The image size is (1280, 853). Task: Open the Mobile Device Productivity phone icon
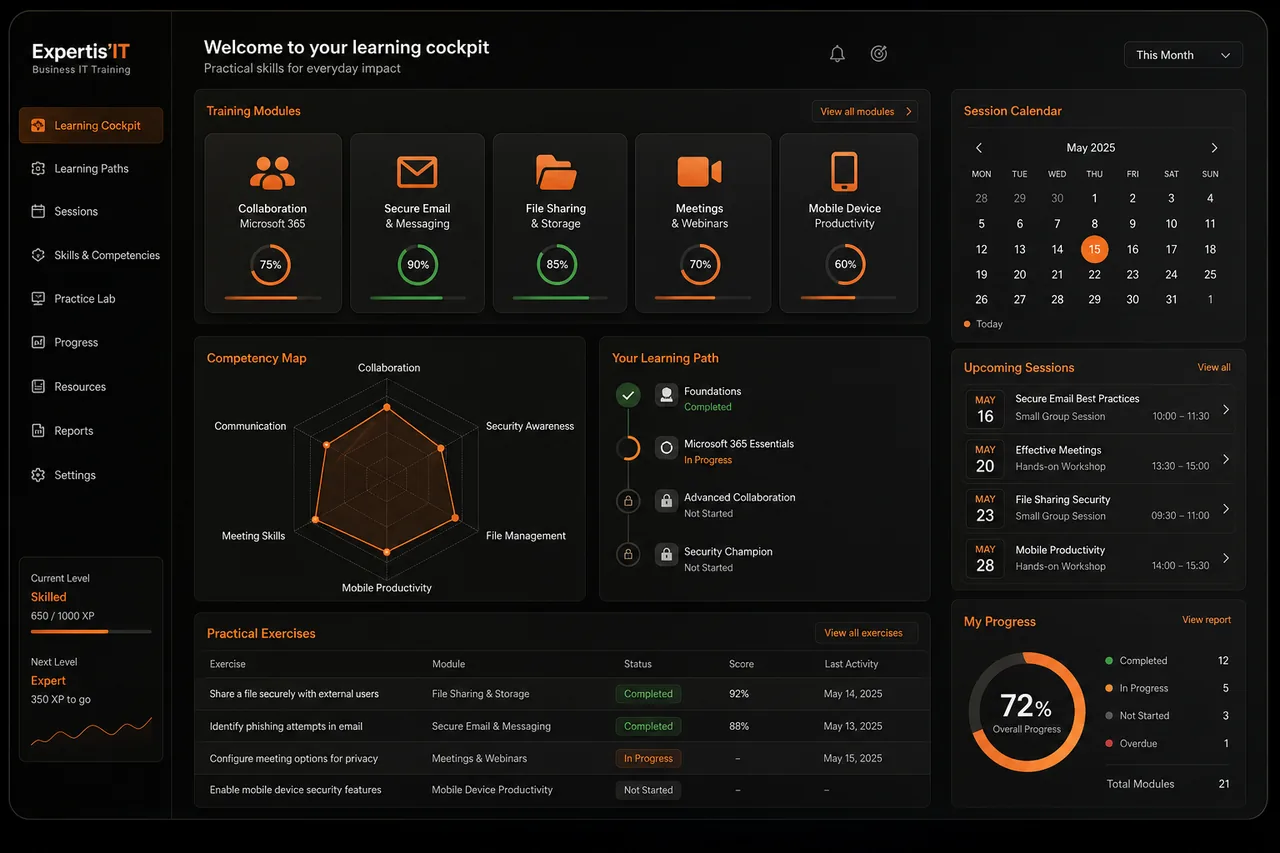click(x=844, y=171)
